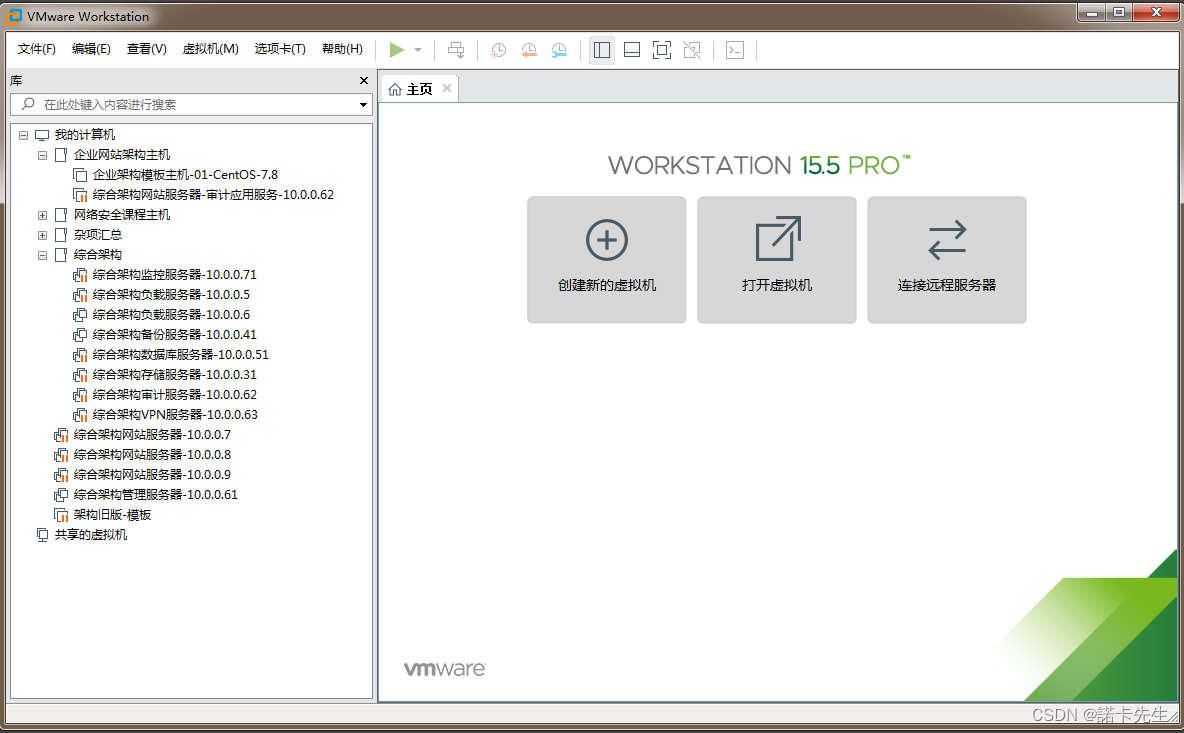1184x733 pixels.
Task: Click the green power on (play) button
Action: 396,50
